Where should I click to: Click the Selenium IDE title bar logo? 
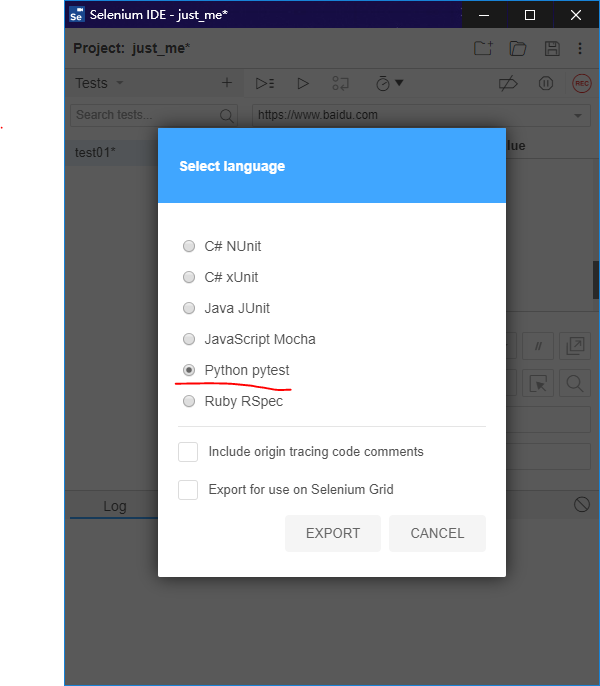pos(77,14)
